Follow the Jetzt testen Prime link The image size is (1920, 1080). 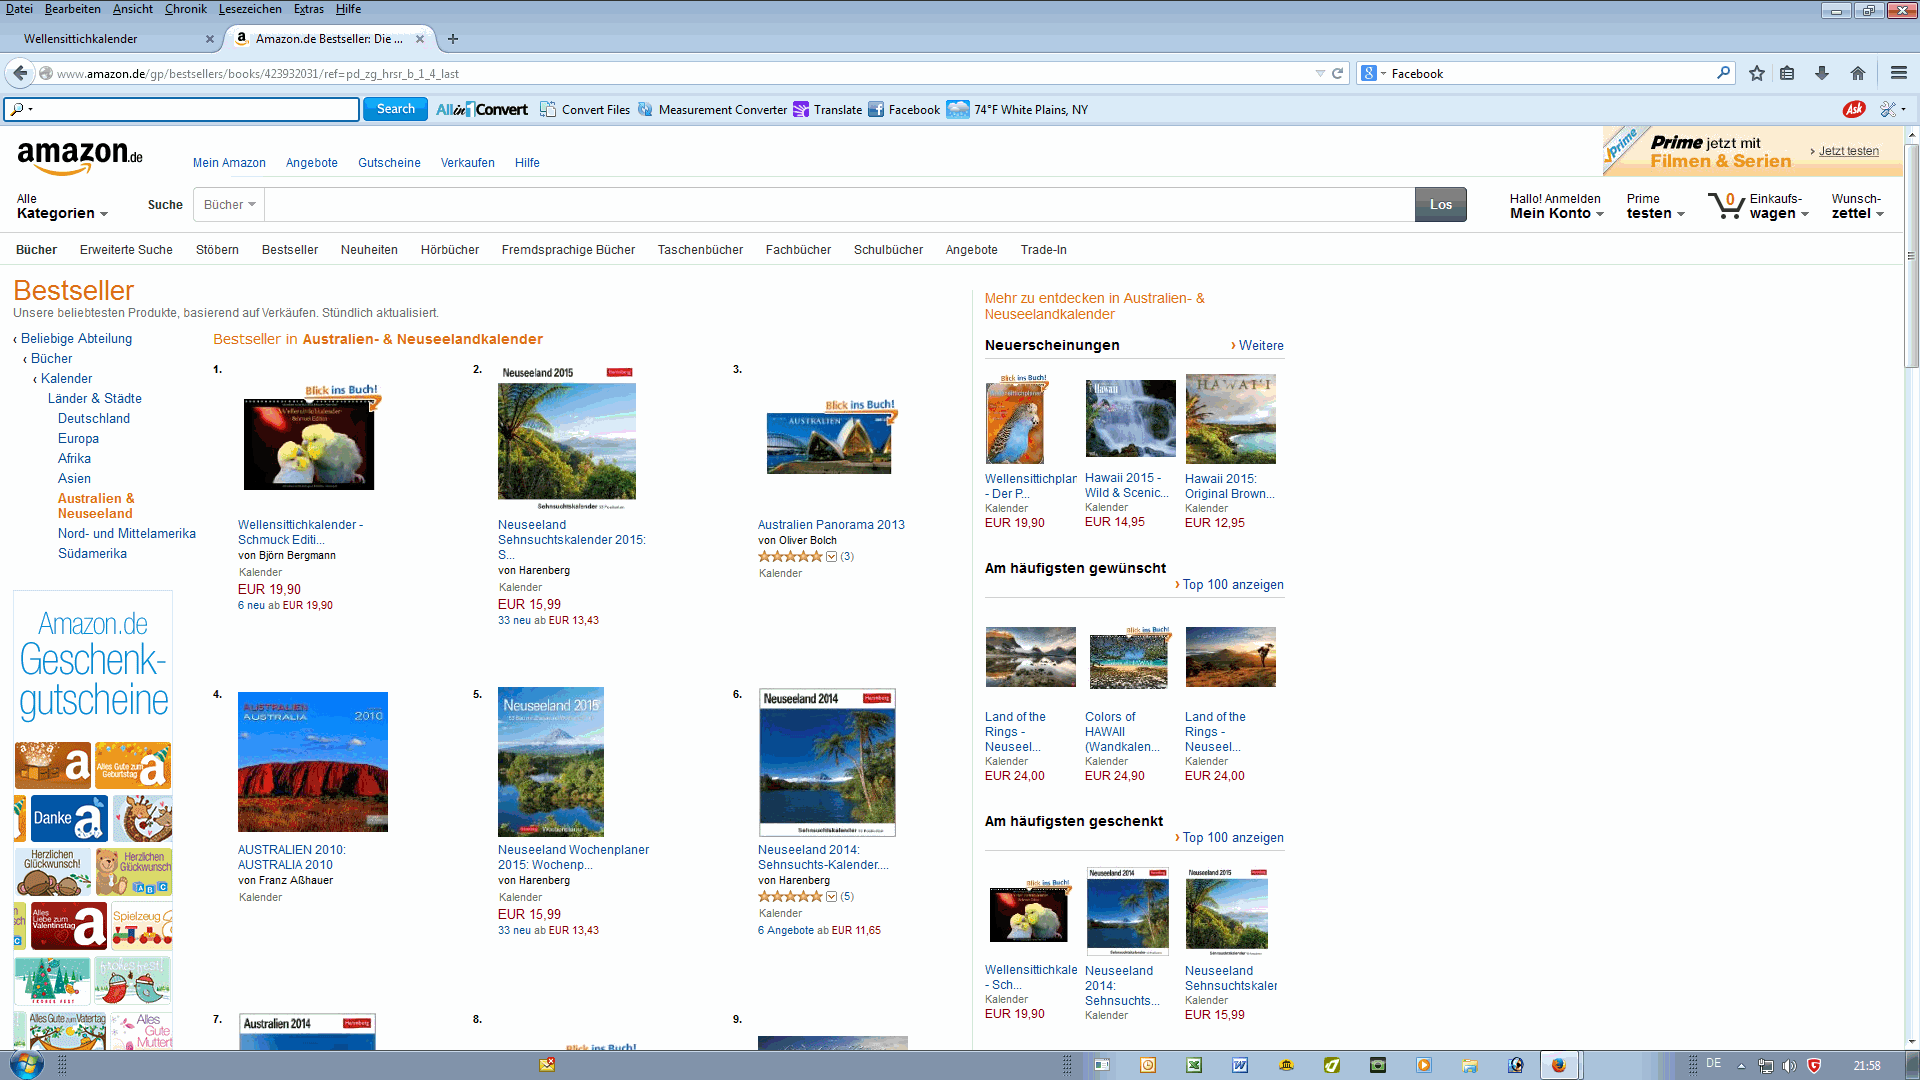[x=1848, y=151]
